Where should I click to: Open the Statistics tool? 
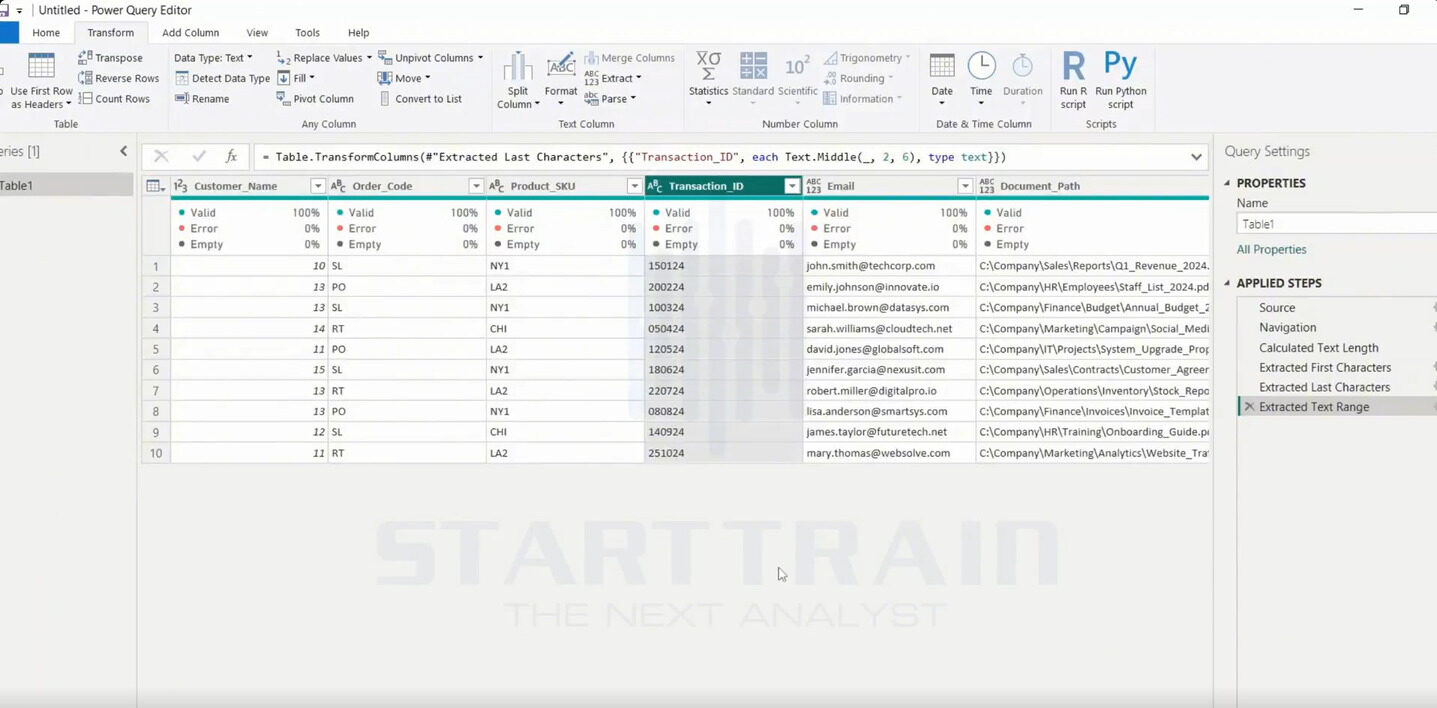(x=708, y=78)
